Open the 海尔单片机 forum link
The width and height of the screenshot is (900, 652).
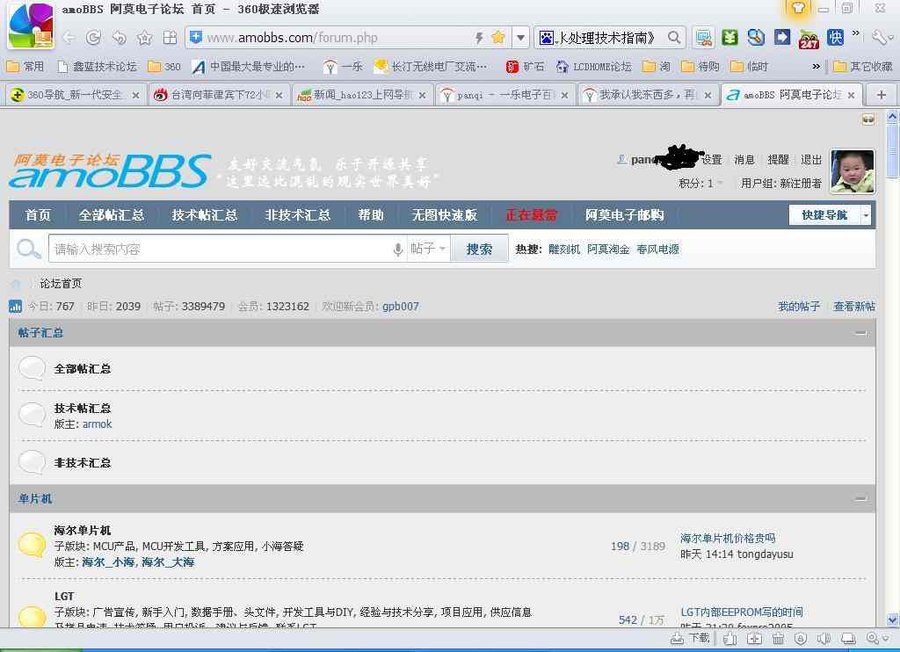coord(83,530)
